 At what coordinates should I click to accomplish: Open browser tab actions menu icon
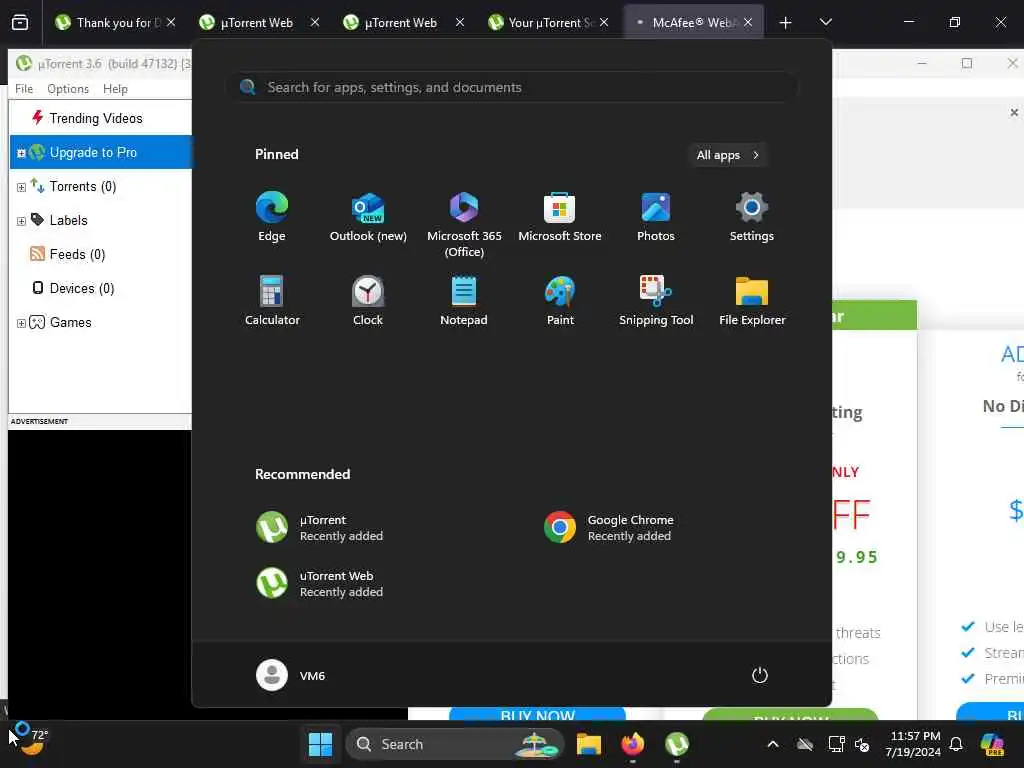(x=20, y=23)
